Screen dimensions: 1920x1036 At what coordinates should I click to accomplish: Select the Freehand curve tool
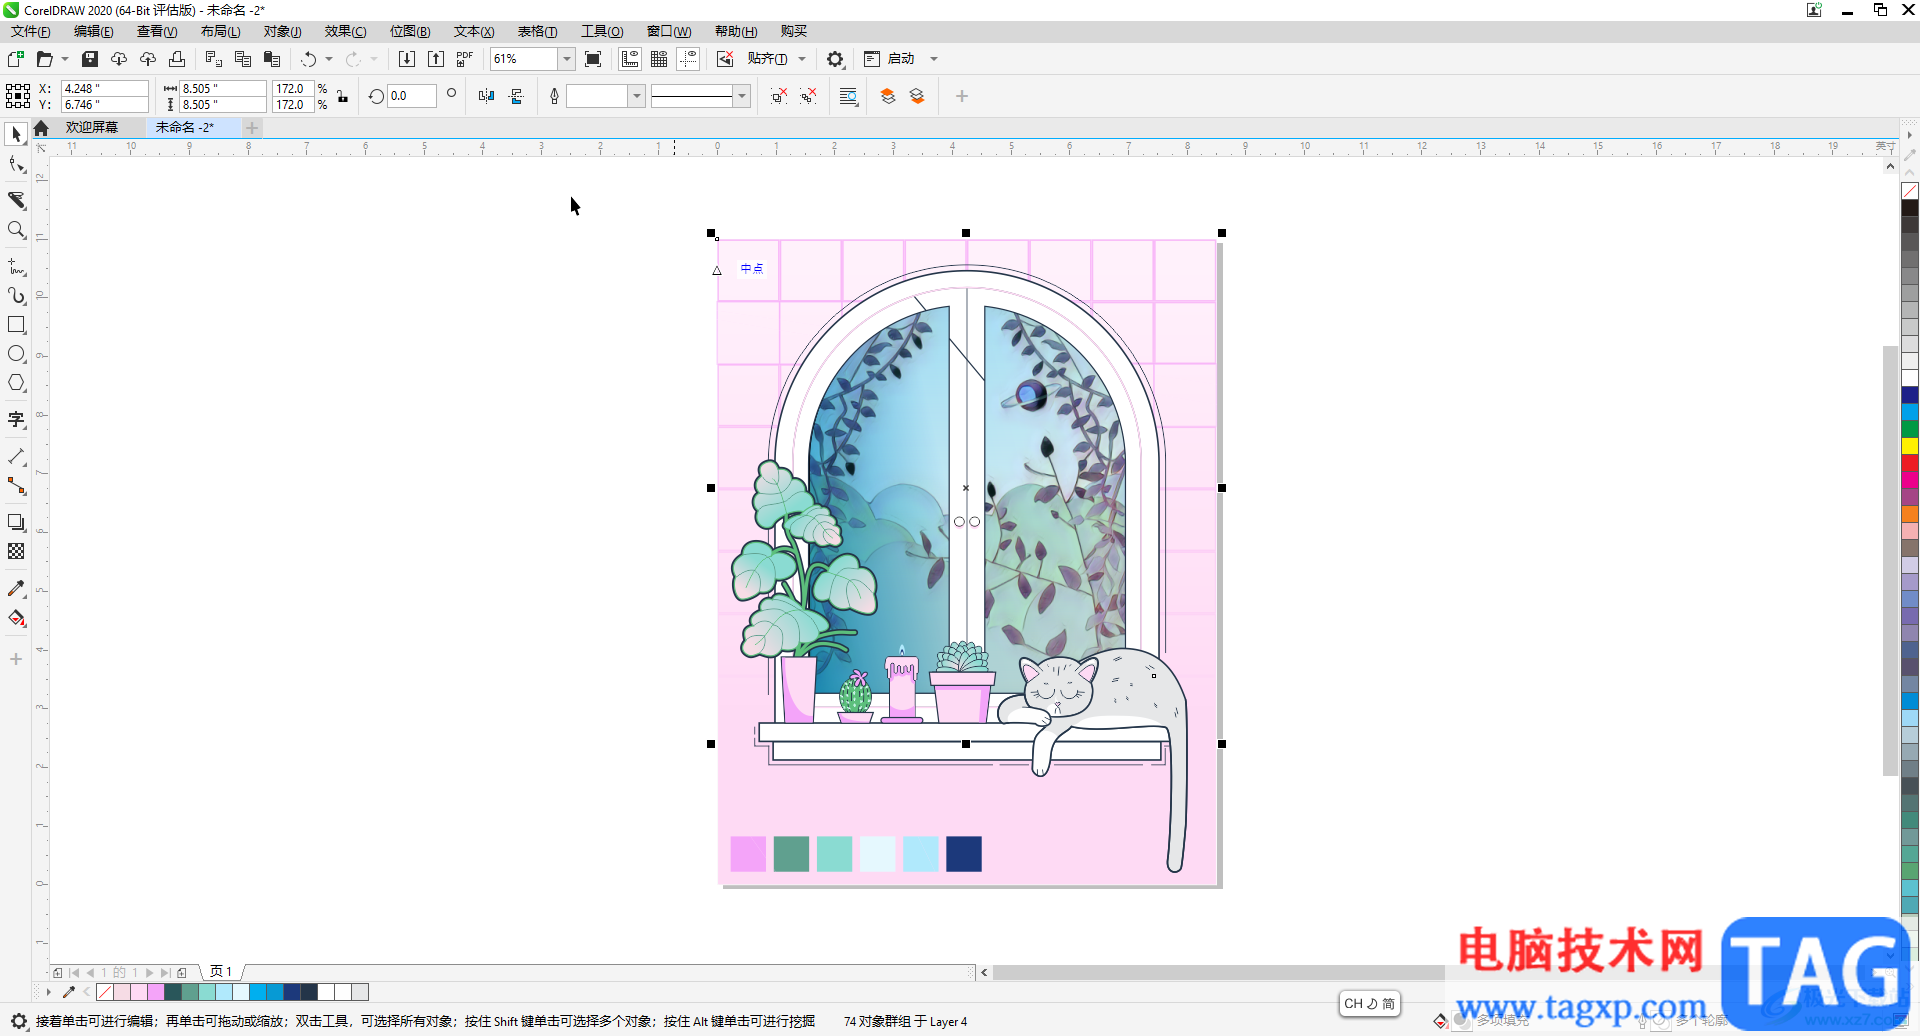(16, 267)
